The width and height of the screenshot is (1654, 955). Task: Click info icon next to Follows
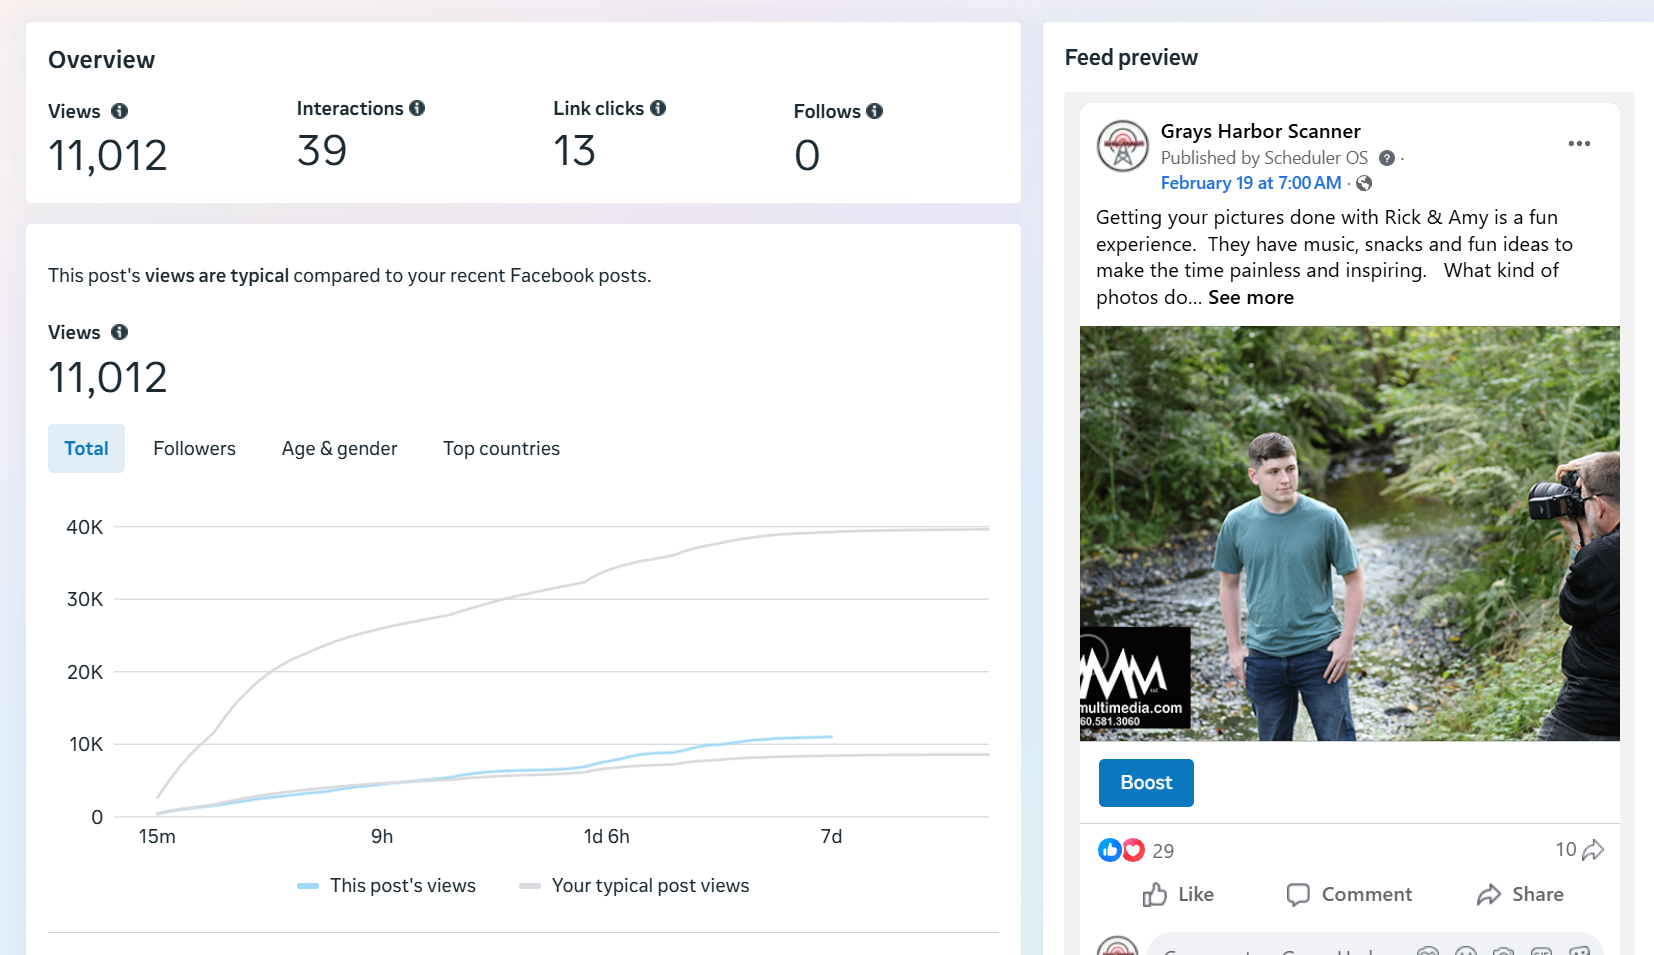(875, 111)
